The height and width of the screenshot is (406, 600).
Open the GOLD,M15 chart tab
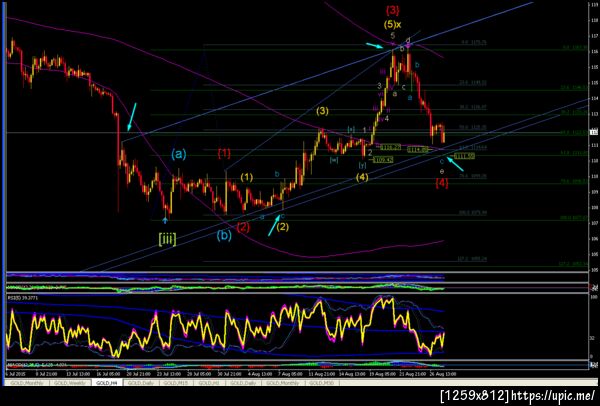tap(177, 383)
